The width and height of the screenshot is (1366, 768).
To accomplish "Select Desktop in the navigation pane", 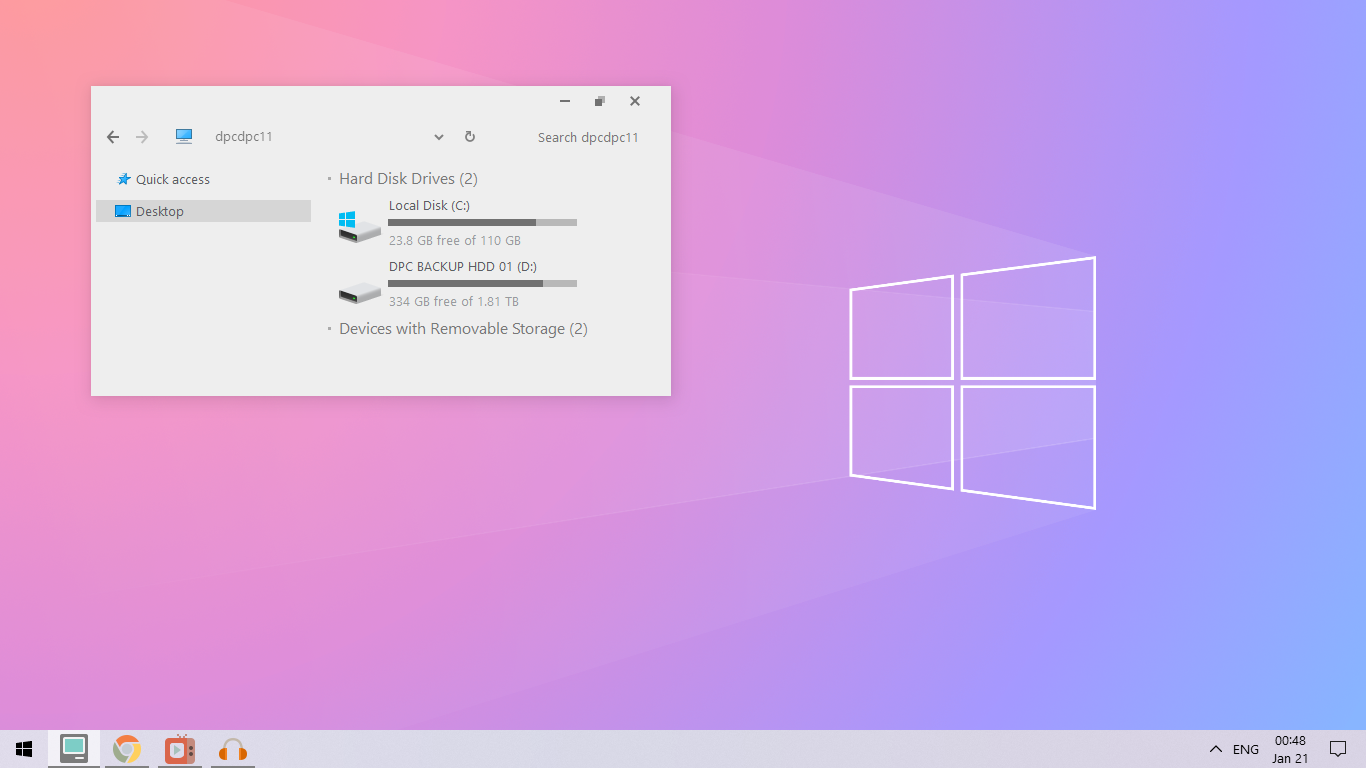I will click(x=204, y=211).
